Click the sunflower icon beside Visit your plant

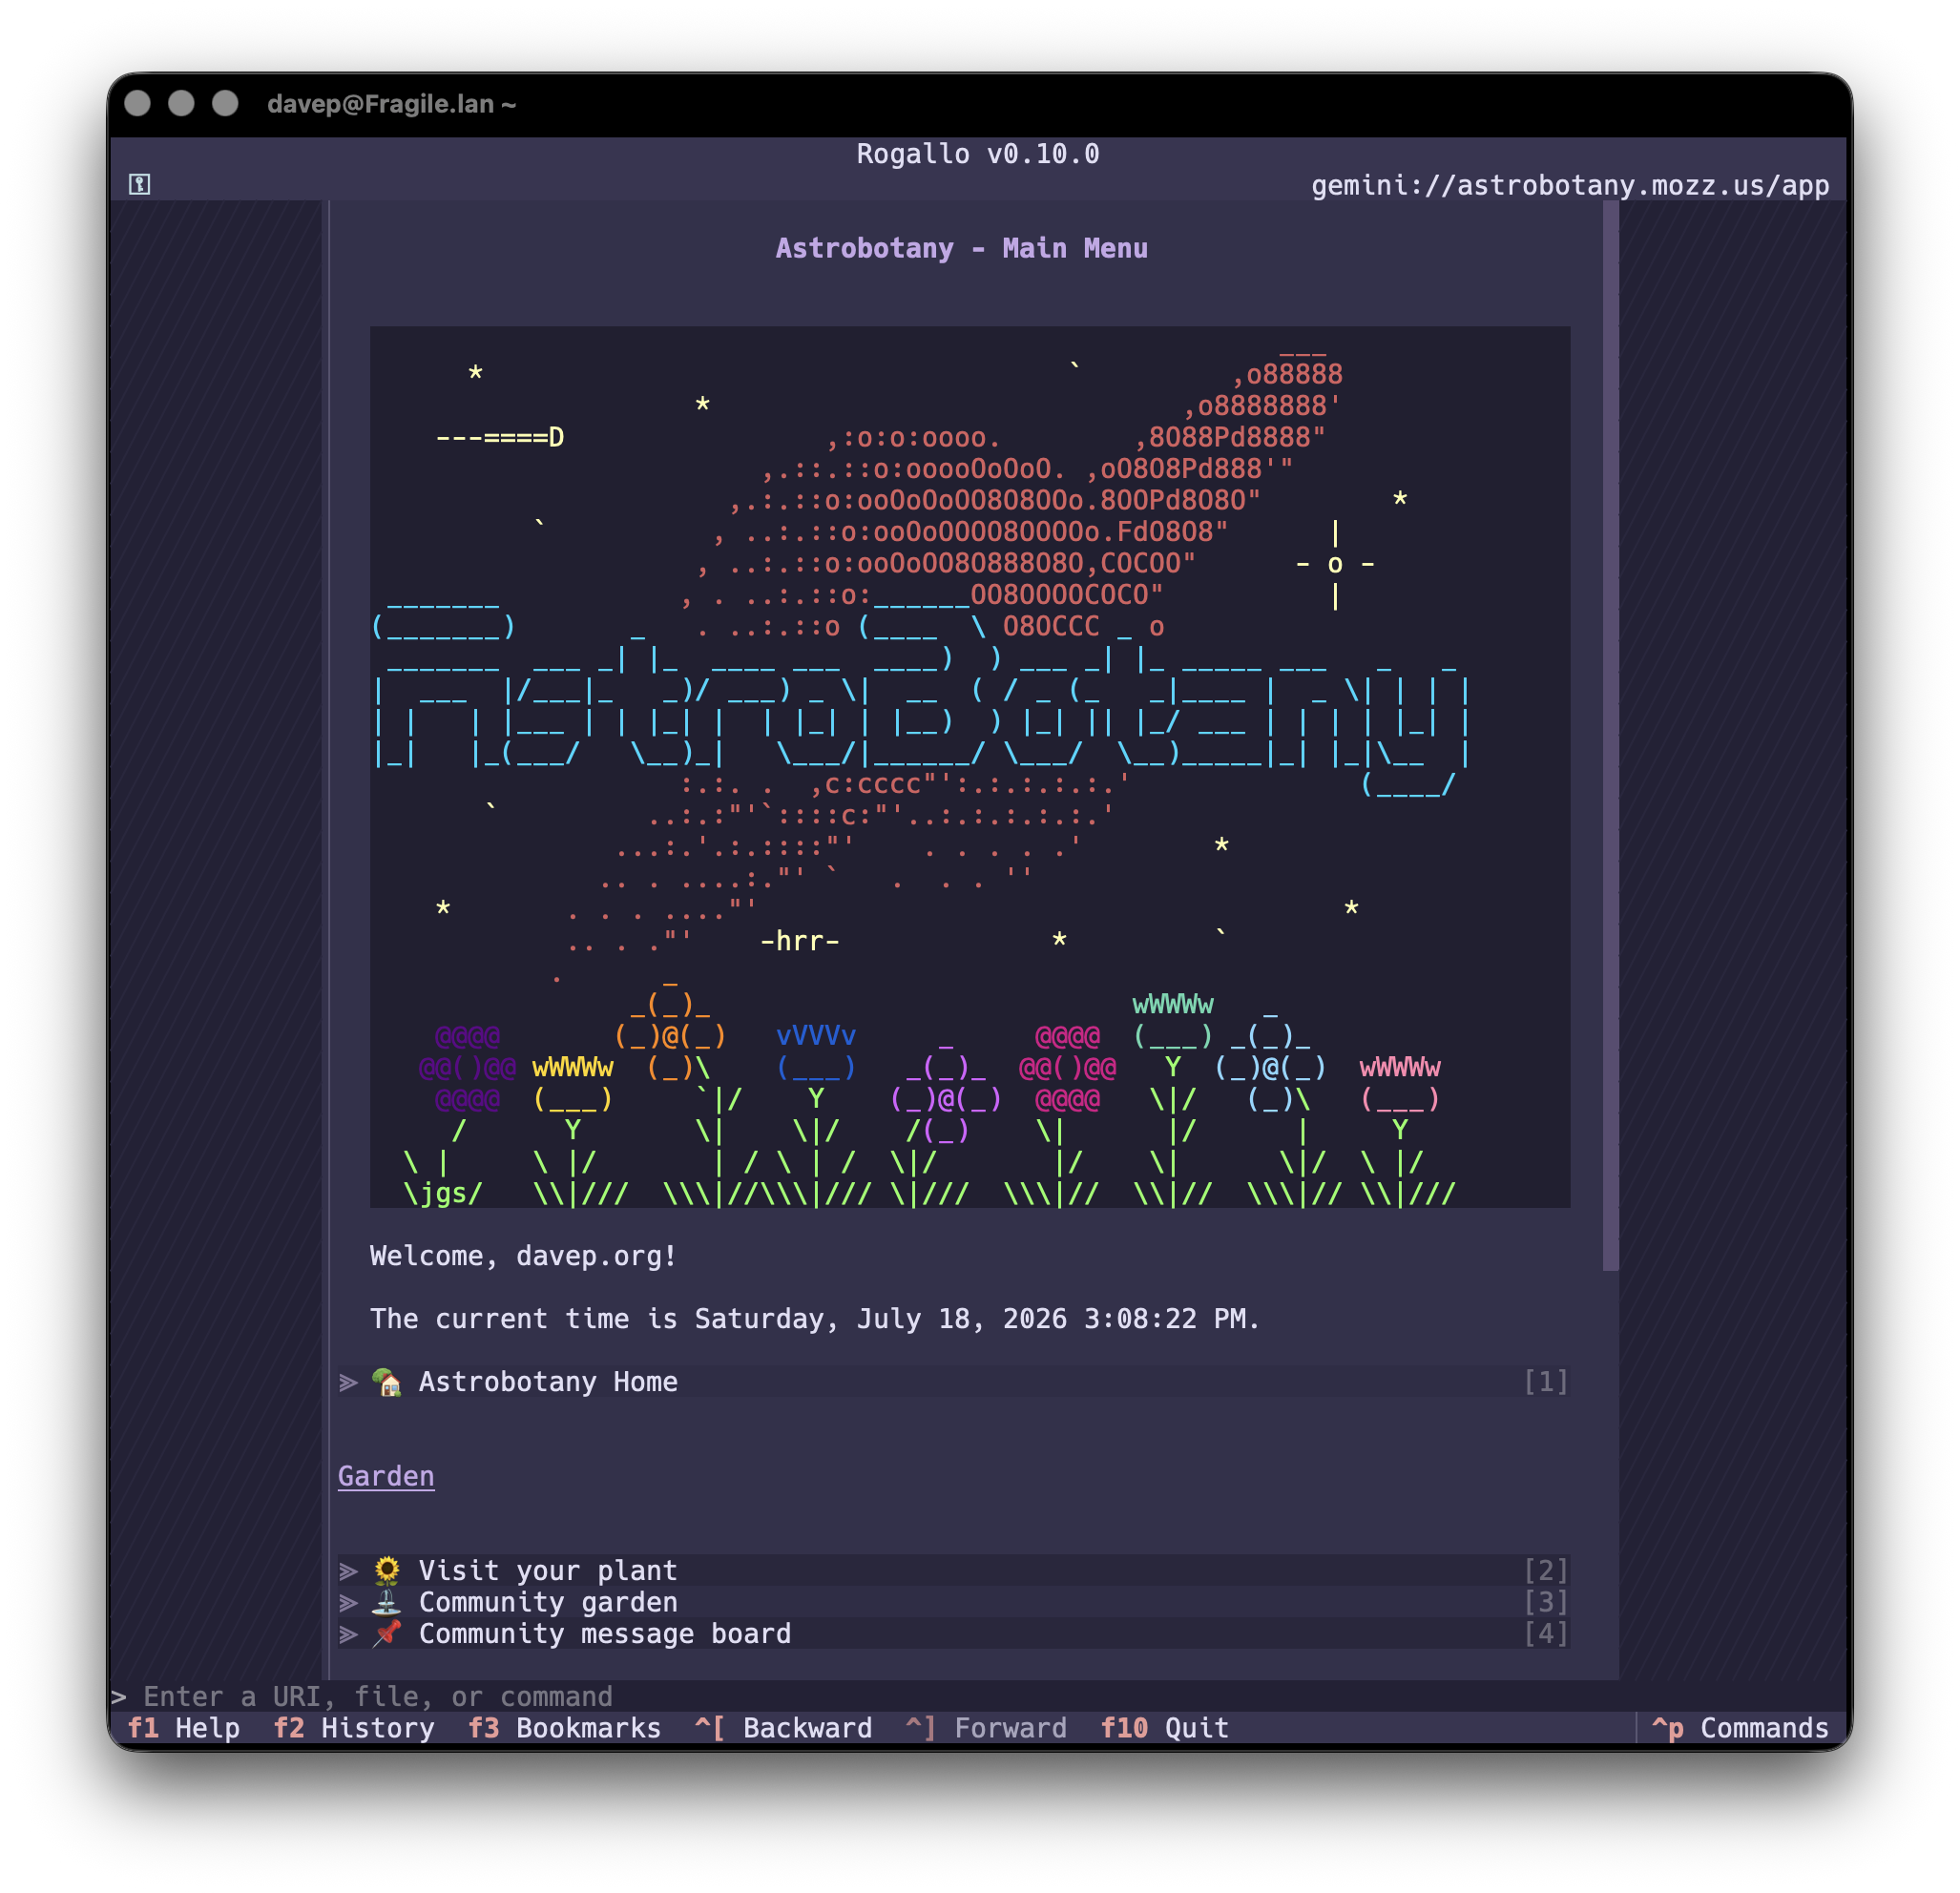point(387,1570)
